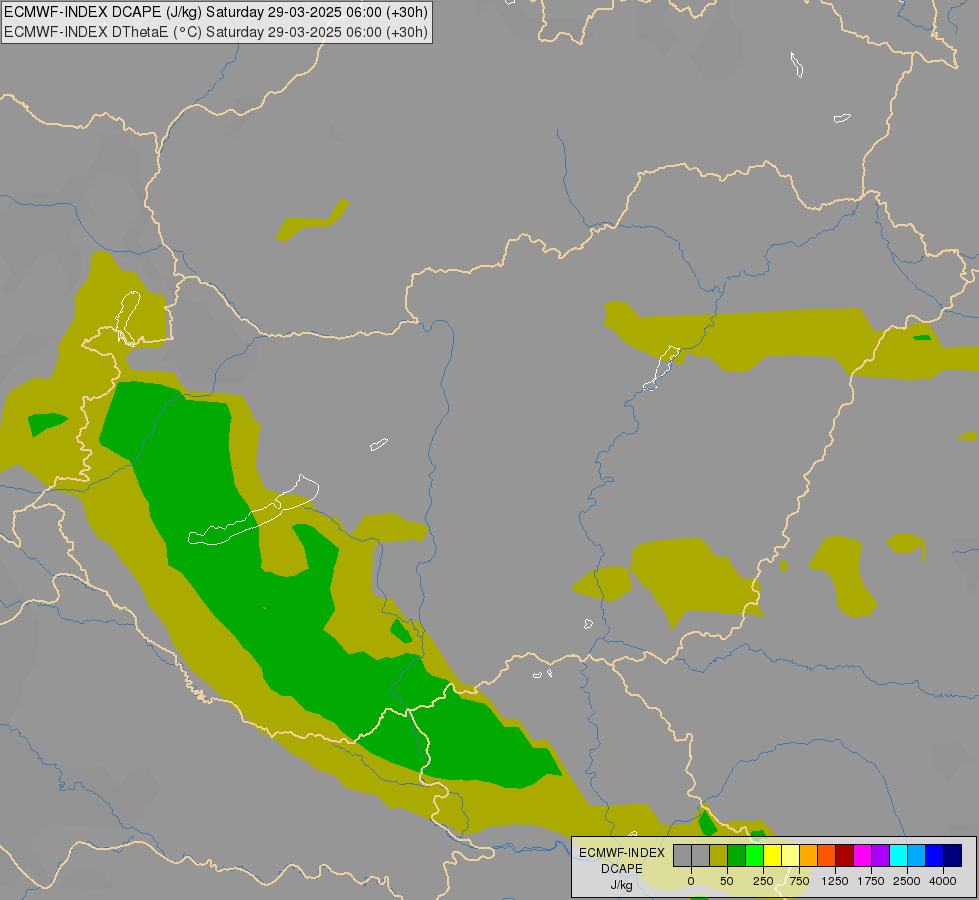Viewport: 979px width, 900px height.
Task: Click the legend tick value '1250'
Action: click(x=835, y=881)
